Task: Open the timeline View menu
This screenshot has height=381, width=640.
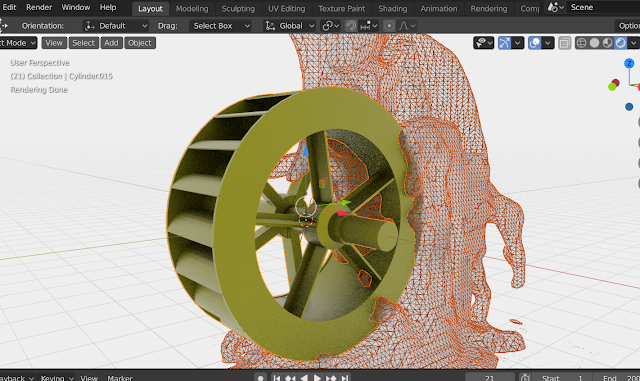Action: pyautogui.click(x=89, y=378)
